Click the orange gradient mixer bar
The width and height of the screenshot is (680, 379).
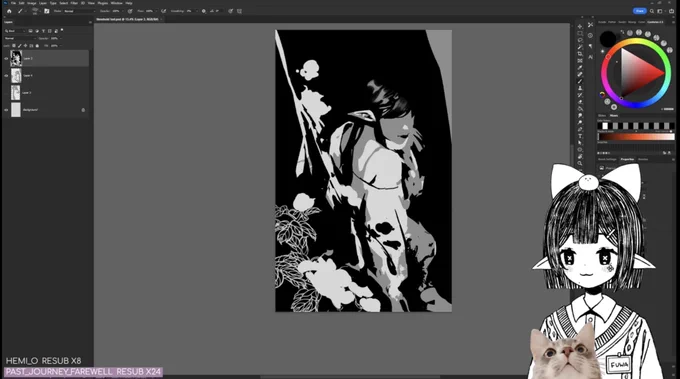click(636, 137)
